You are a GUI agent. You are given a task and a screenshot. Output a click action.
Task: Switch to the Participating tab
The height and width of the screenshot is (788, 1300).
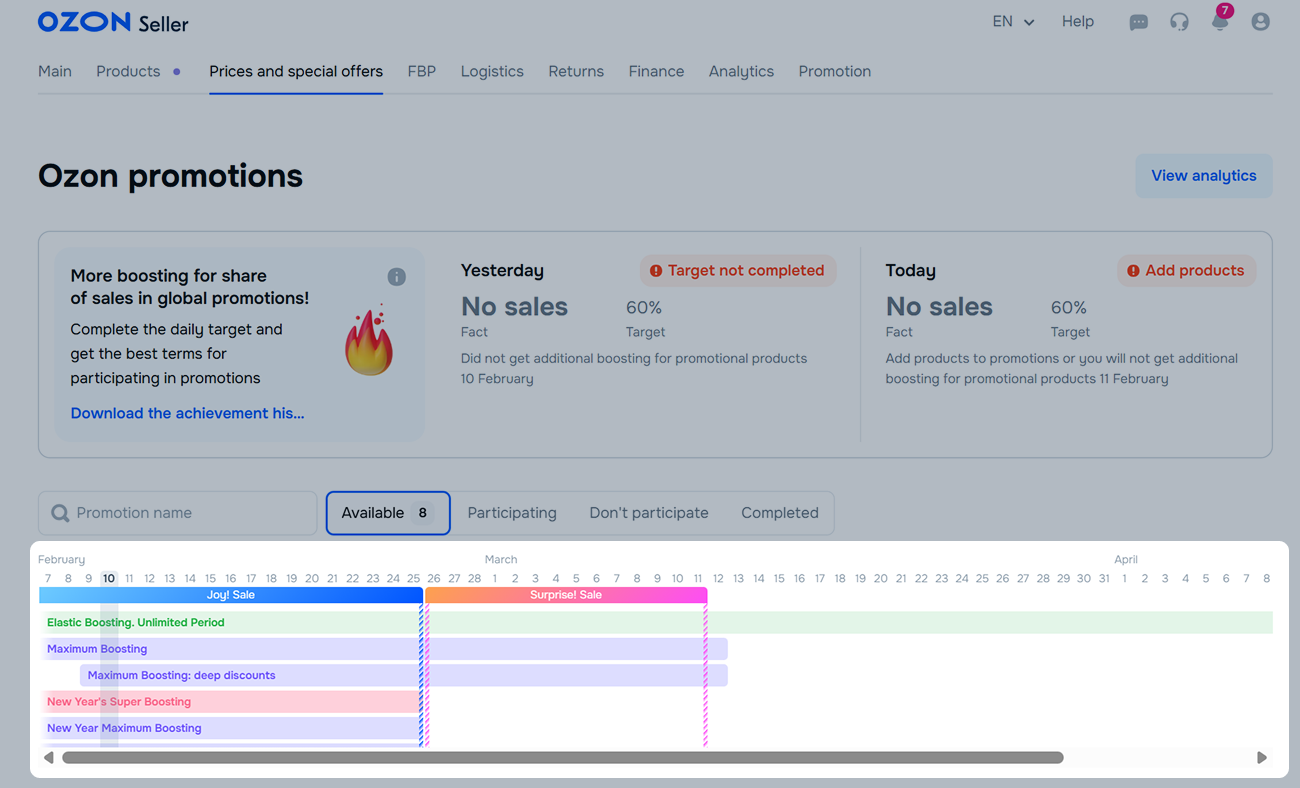point(512,513)
